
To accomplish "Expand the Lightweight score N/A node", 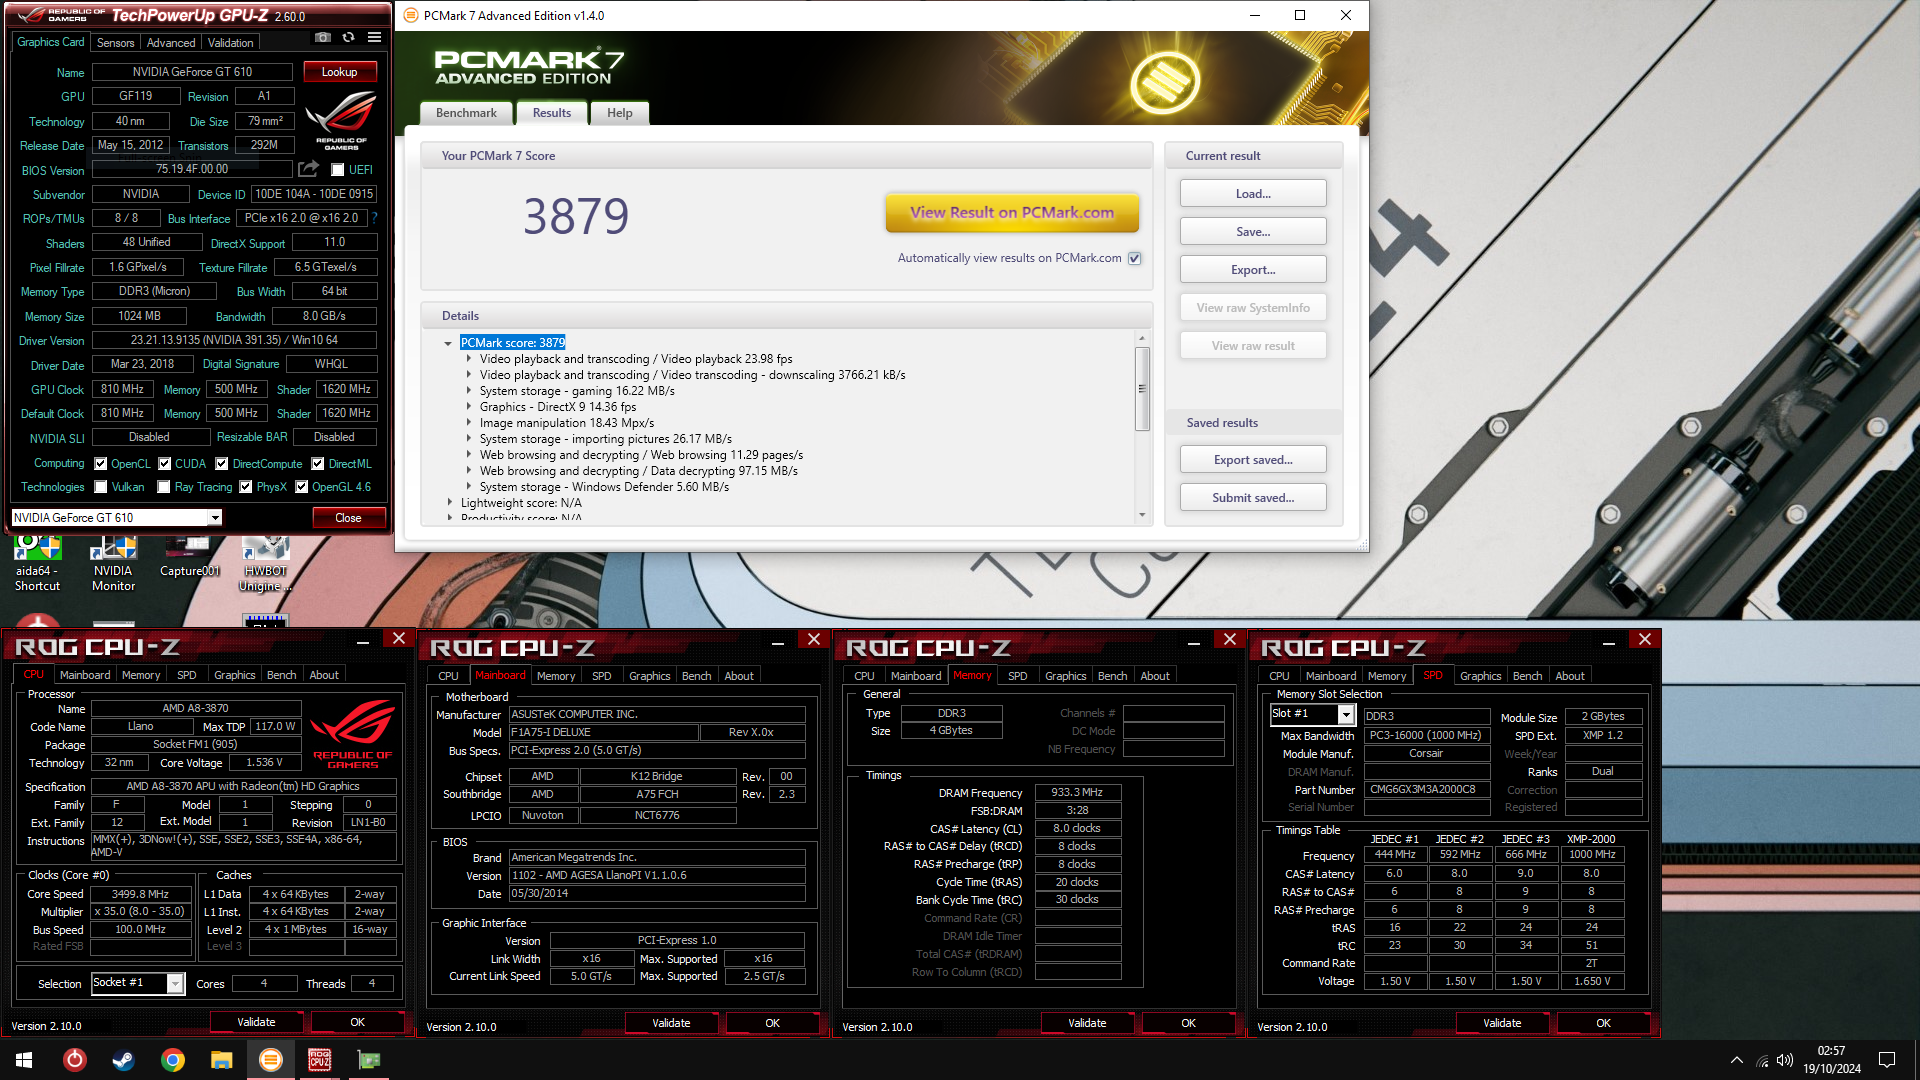I will click(x=449, y=503).
